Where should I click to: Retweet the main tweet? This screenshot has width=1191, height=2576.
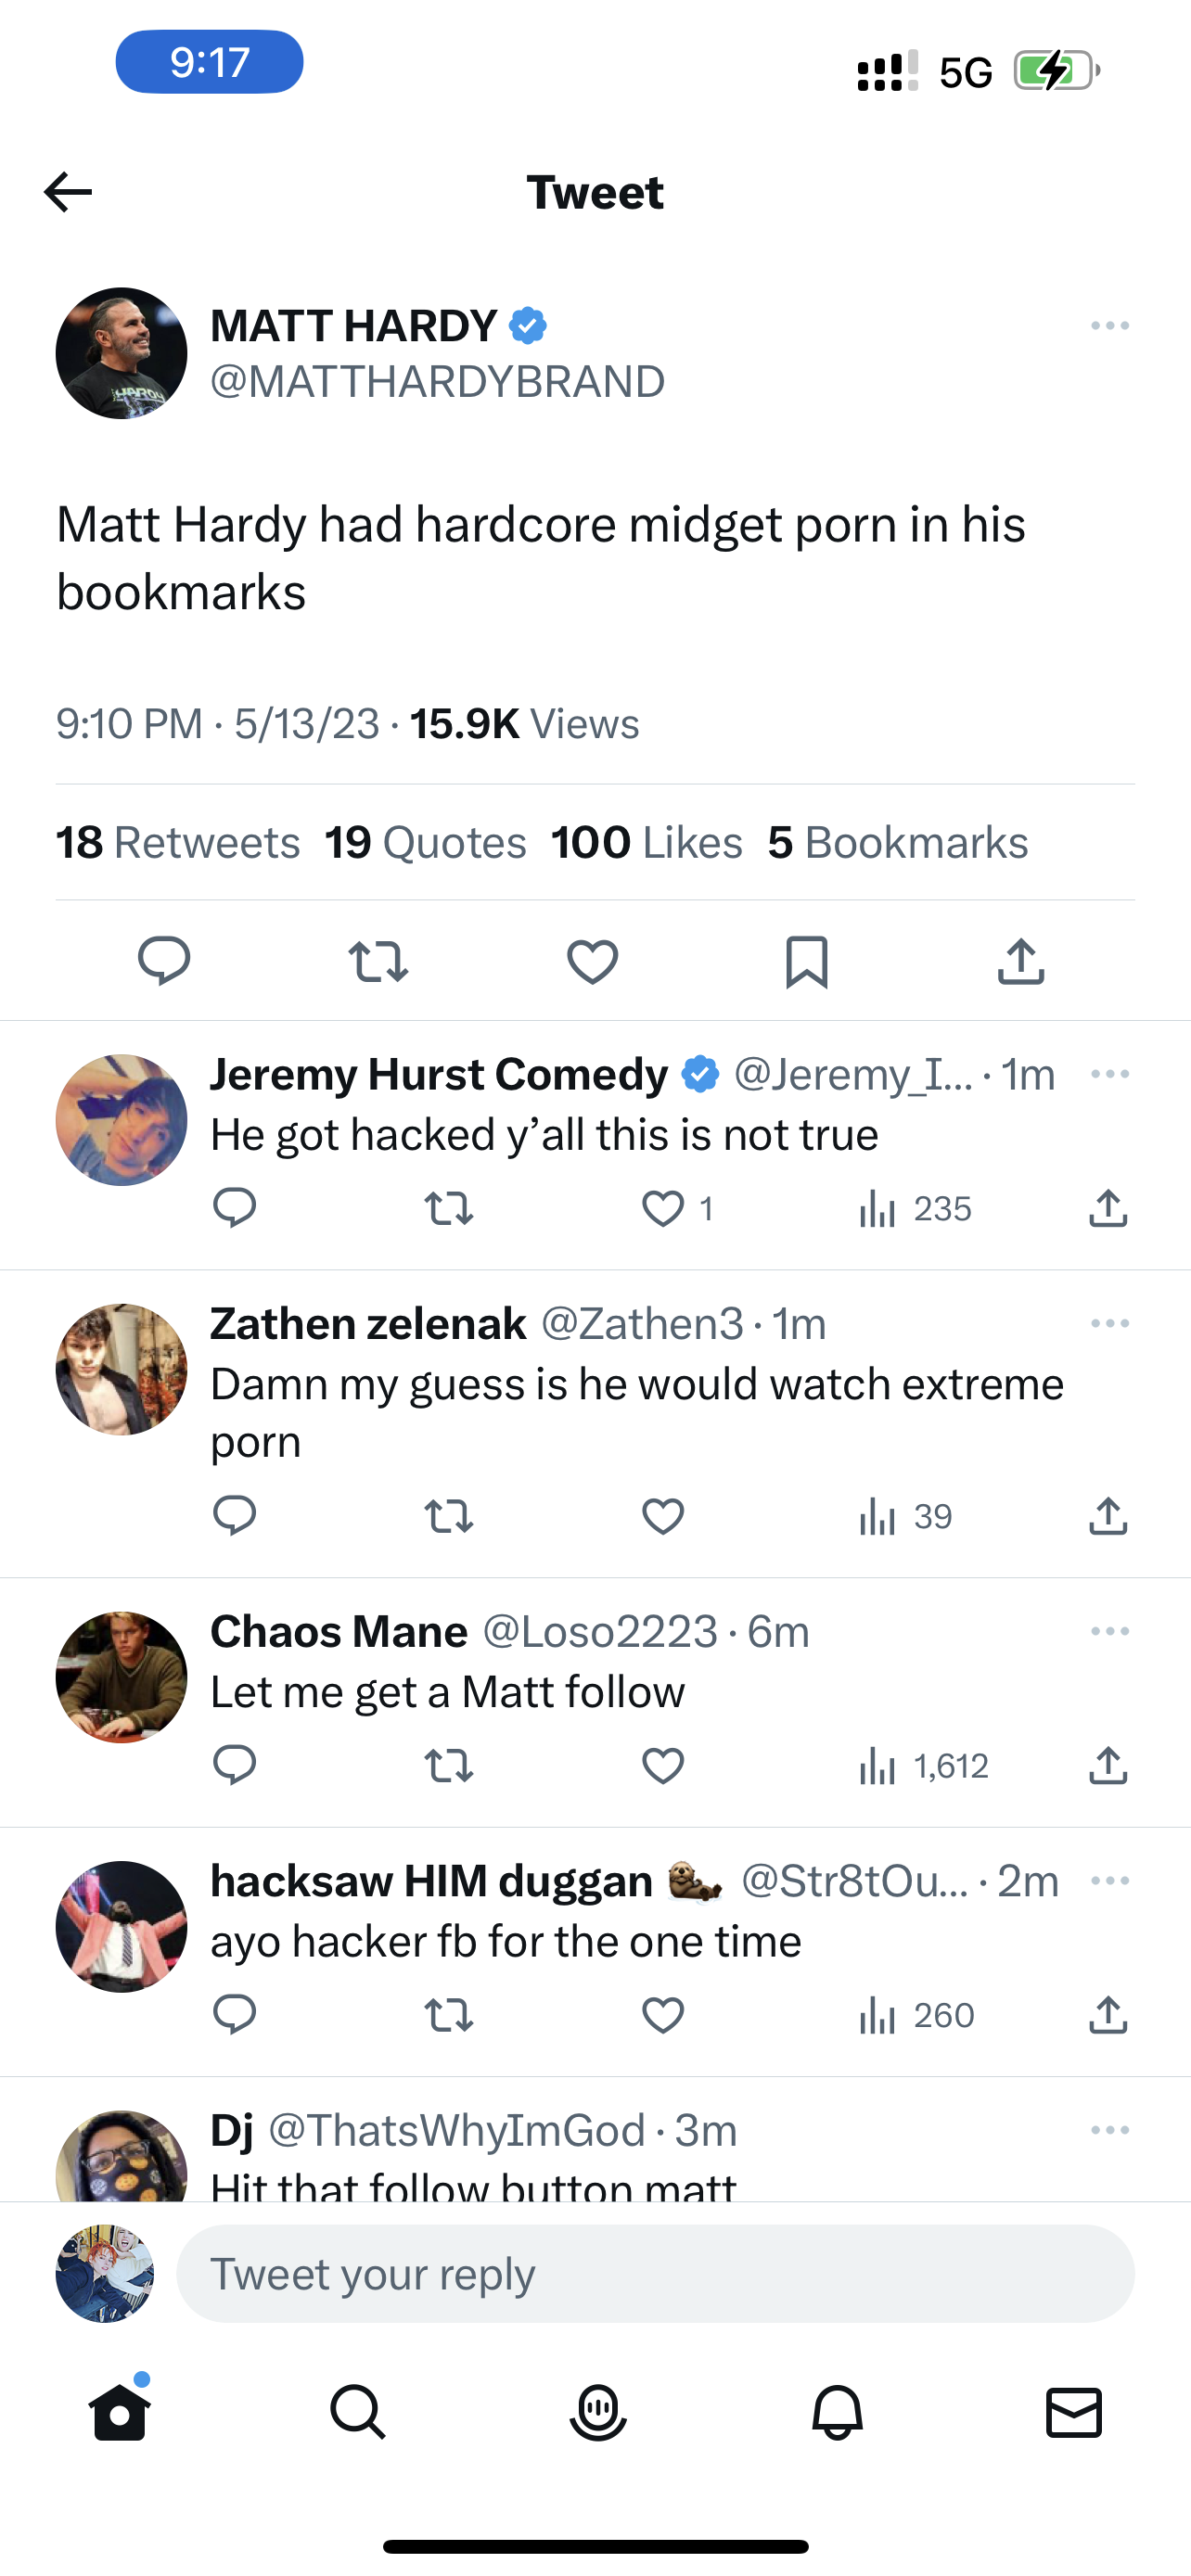(x=378, y=962)
